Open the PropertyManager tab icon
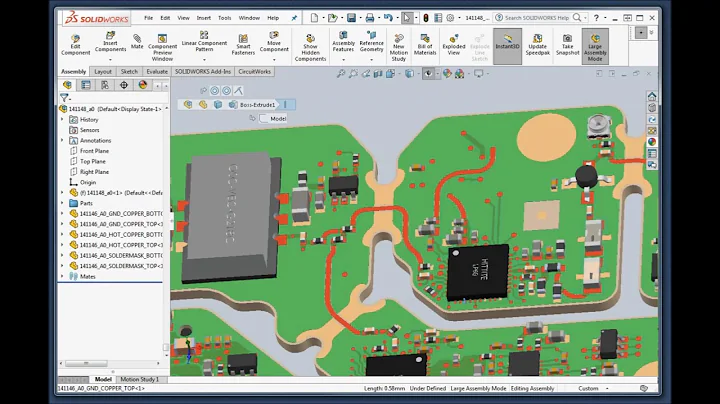 86,85
